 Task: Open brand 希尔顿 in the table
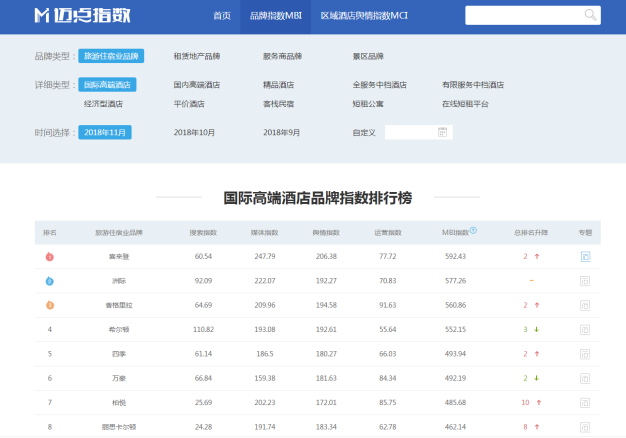119,330
